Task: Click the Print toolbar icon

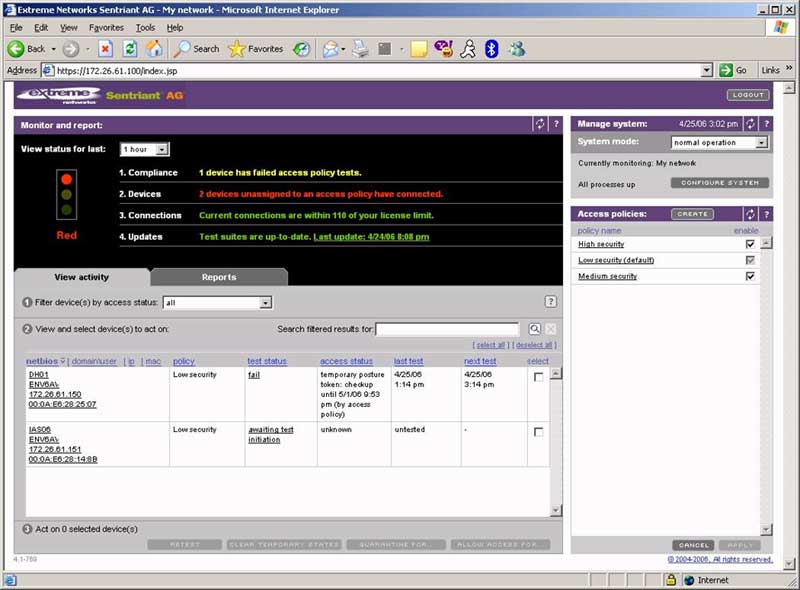Action: 361,49
